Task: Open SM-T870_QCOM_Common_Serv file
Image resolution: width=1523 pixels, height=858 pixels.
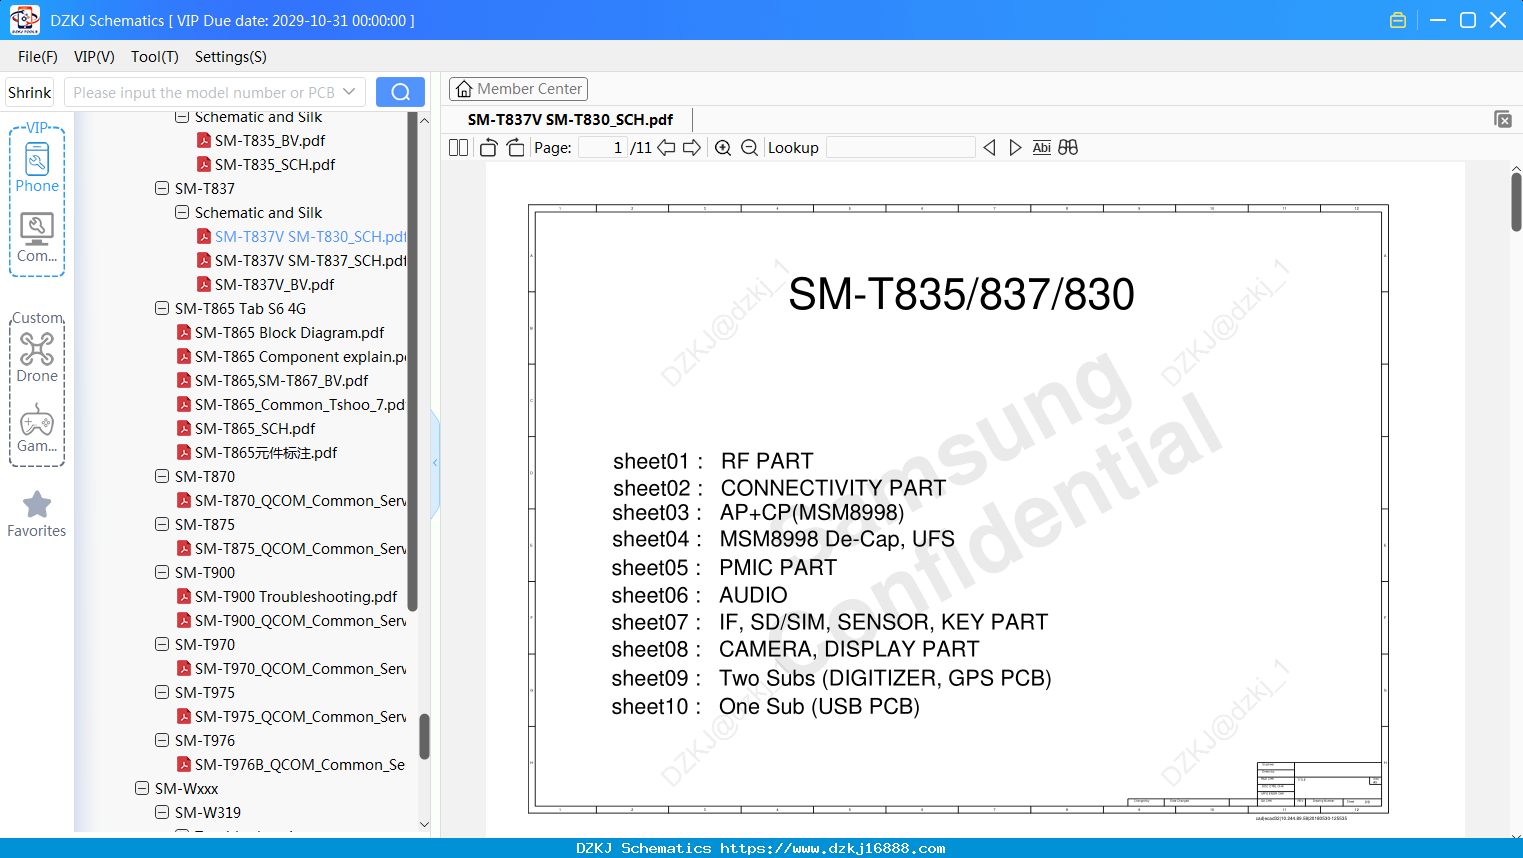Action: (x=291, y=500)
